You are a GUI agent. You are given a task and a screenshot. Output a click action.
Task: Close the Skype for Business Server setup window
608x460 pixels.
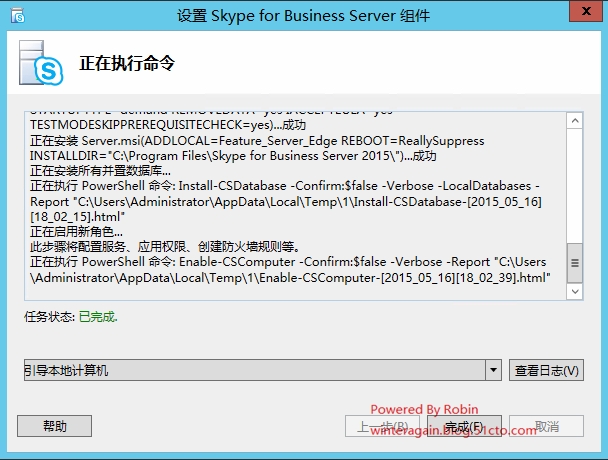[586, 11]
